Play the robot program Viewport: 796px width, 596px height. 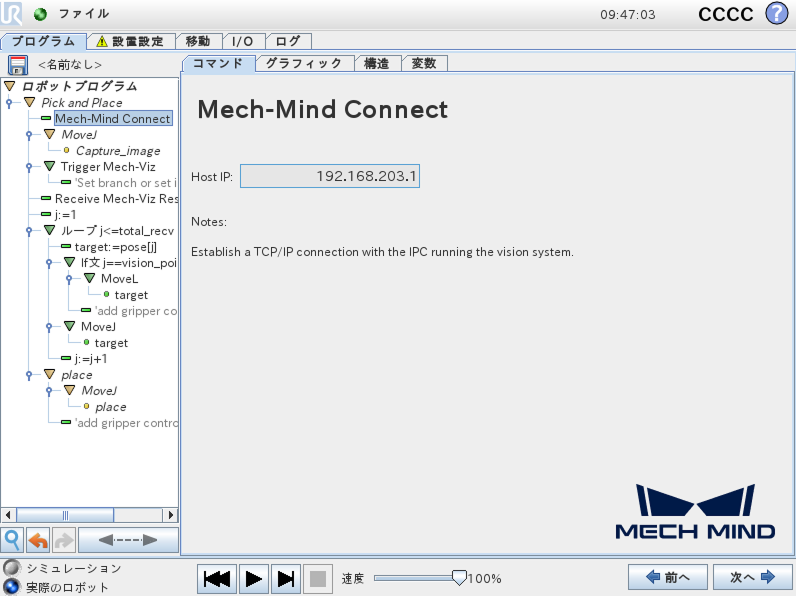click(x=254, y=579)
